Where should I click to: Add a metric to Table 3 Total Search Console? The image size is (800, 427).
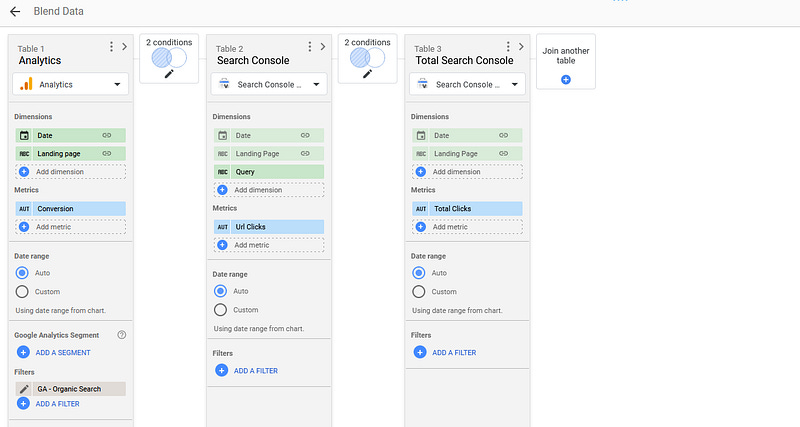point(467,227)
